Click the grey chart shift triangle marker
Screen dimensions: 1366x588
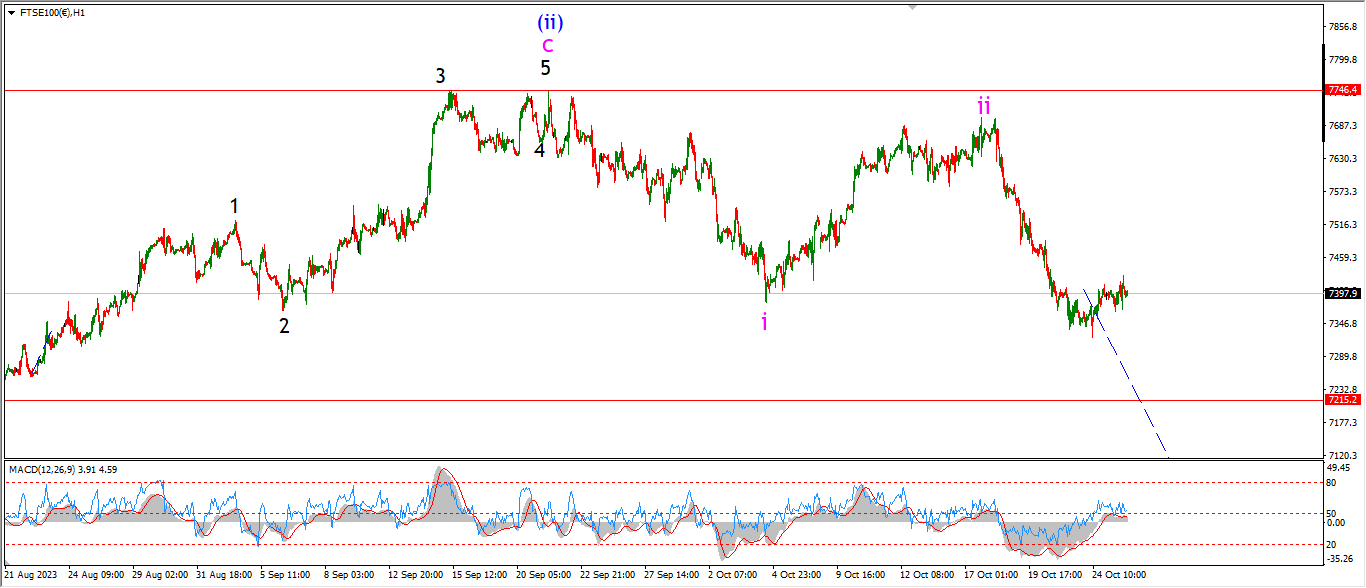click(x=911, y=6)
